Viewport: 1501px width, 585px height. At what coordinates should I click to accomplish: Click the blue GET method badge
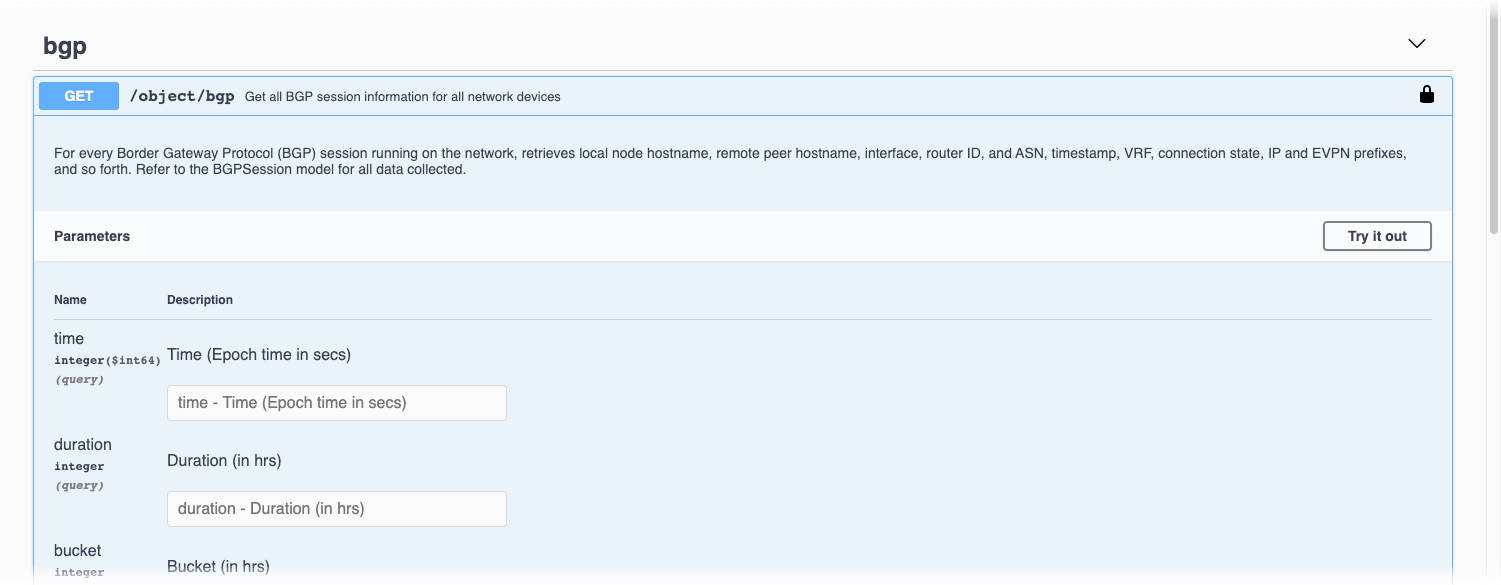[x=79, y=96]
